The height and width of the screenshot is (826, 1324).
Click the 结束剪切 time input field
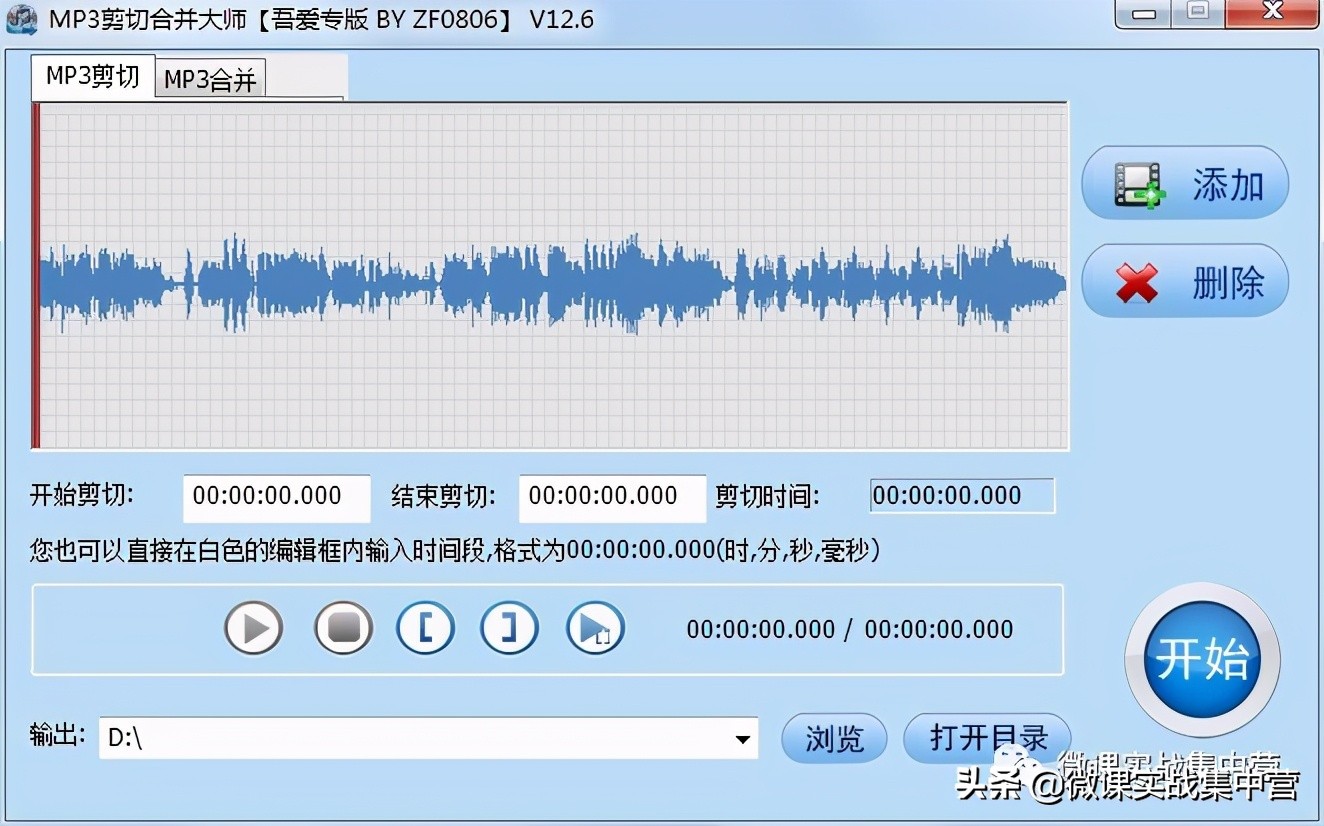[612, 497]
